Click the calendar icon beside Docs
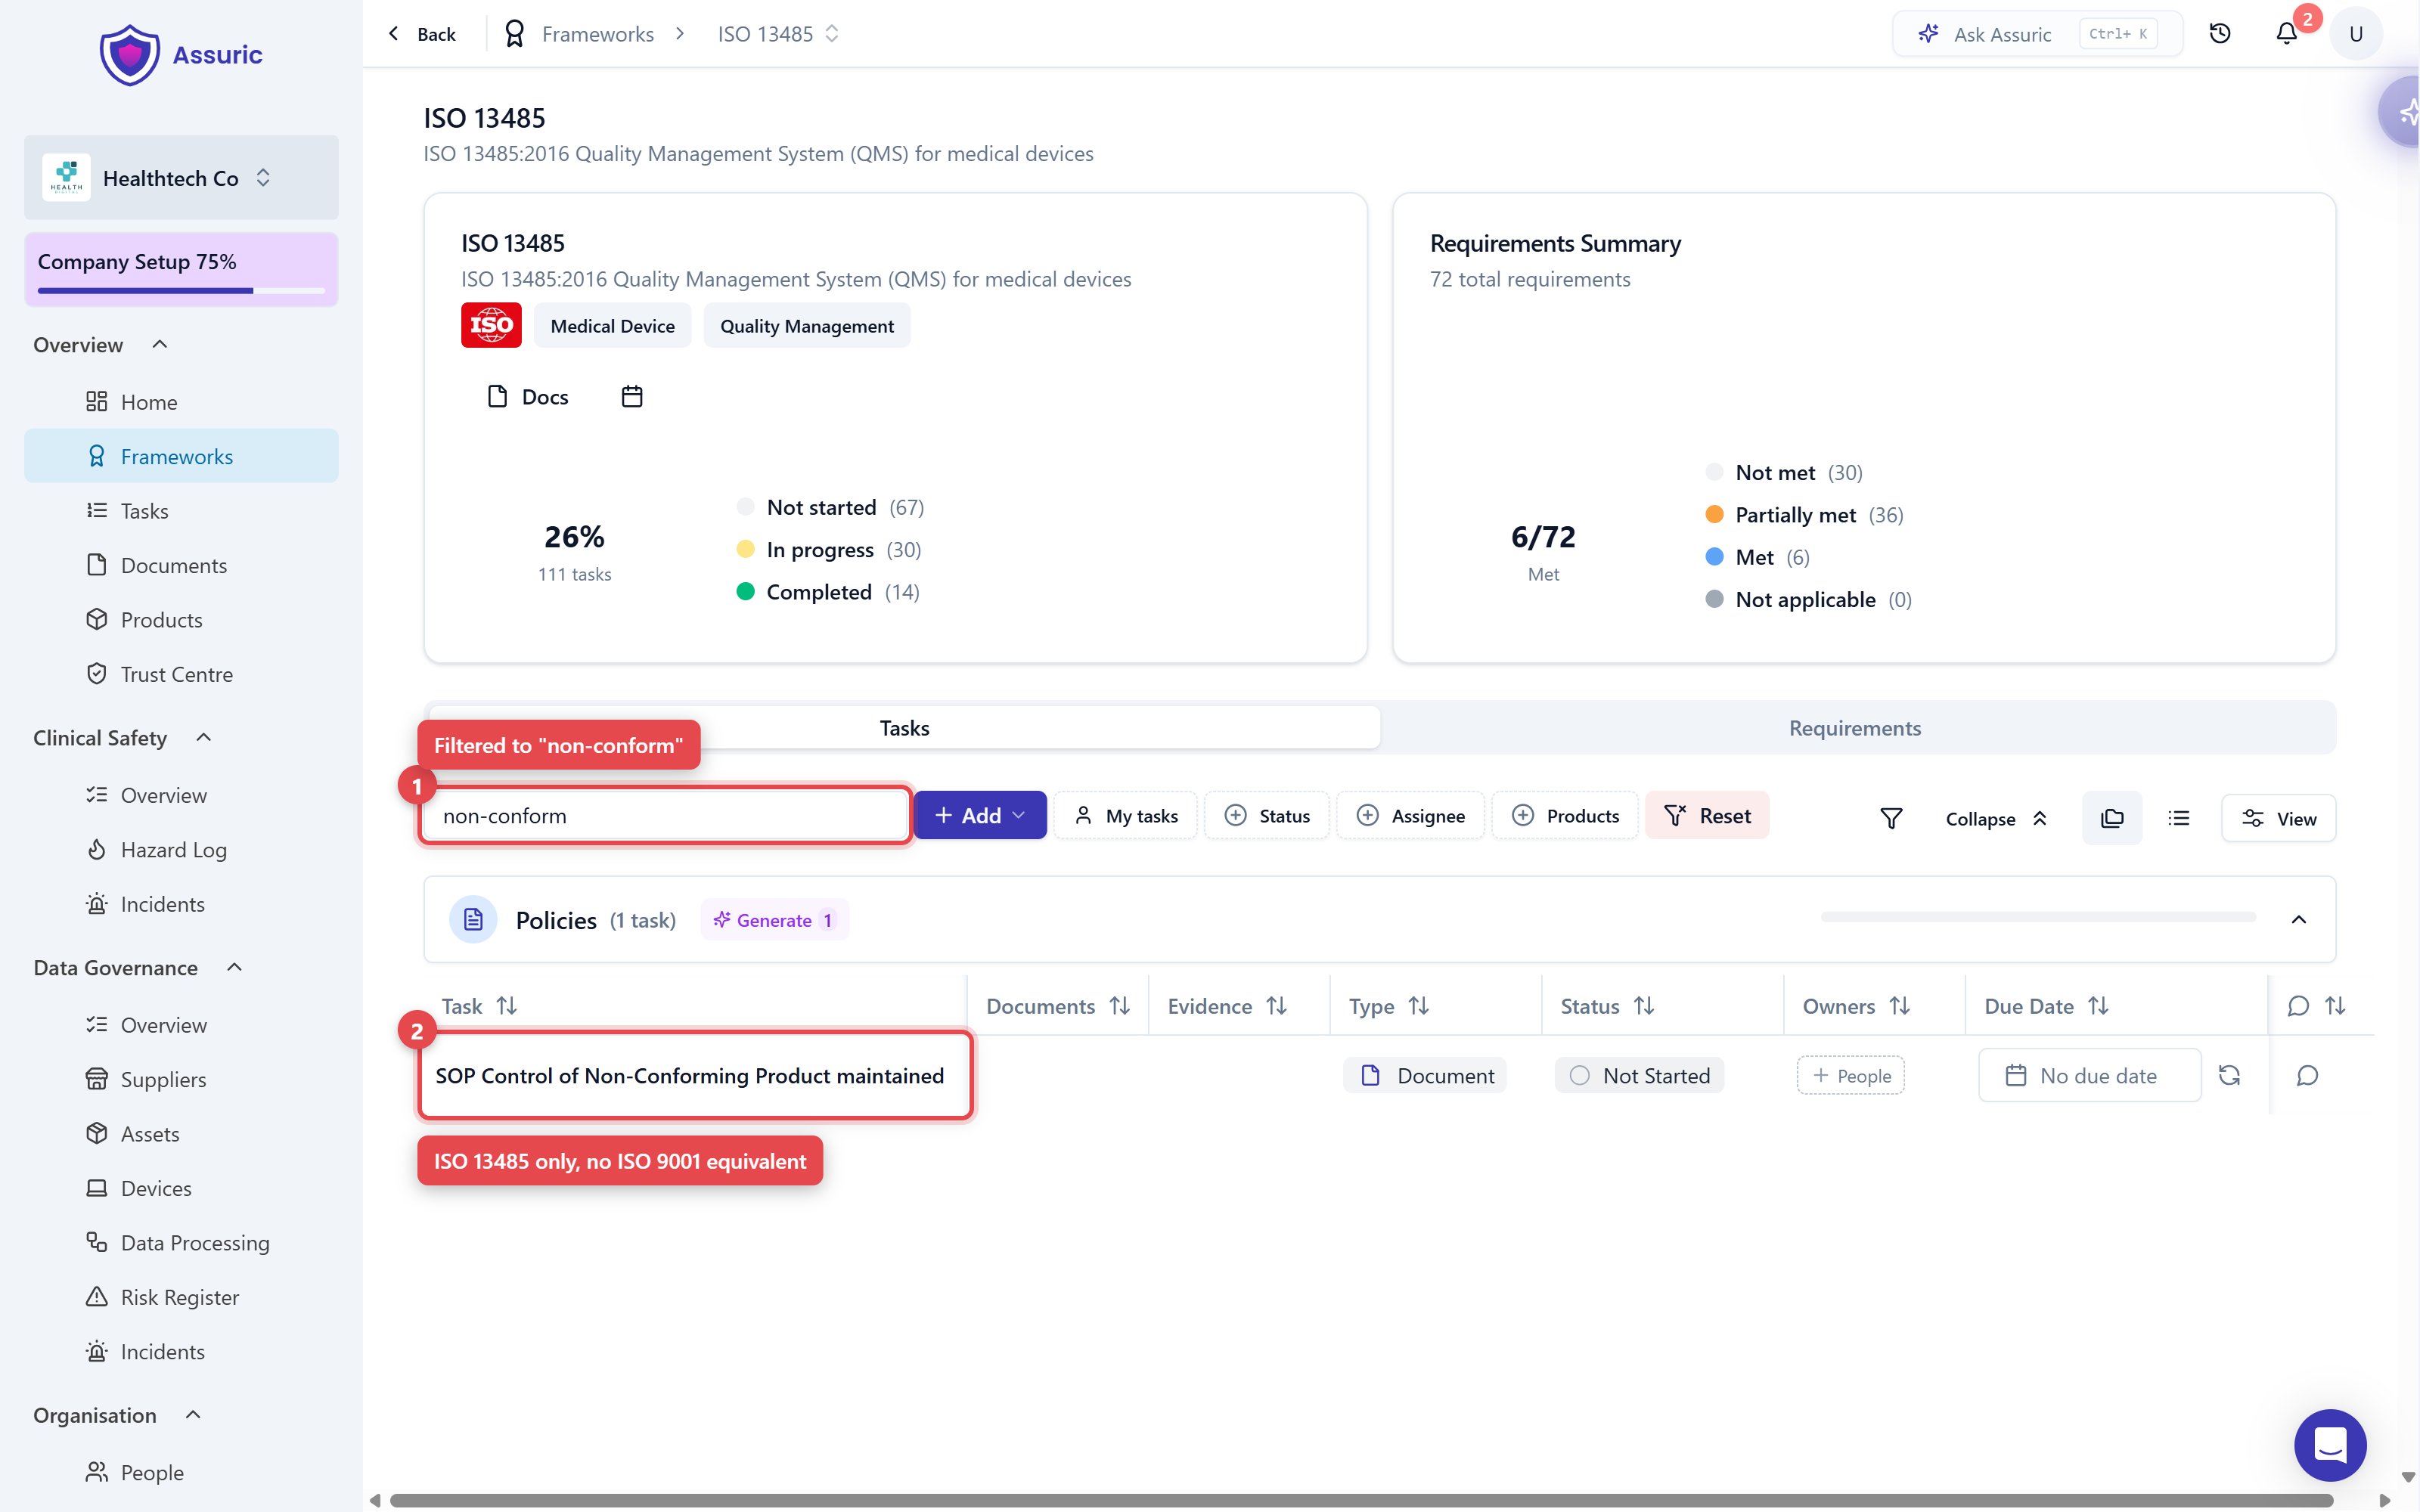This screenshot has height=1512, width=2420. click(632, 397)
